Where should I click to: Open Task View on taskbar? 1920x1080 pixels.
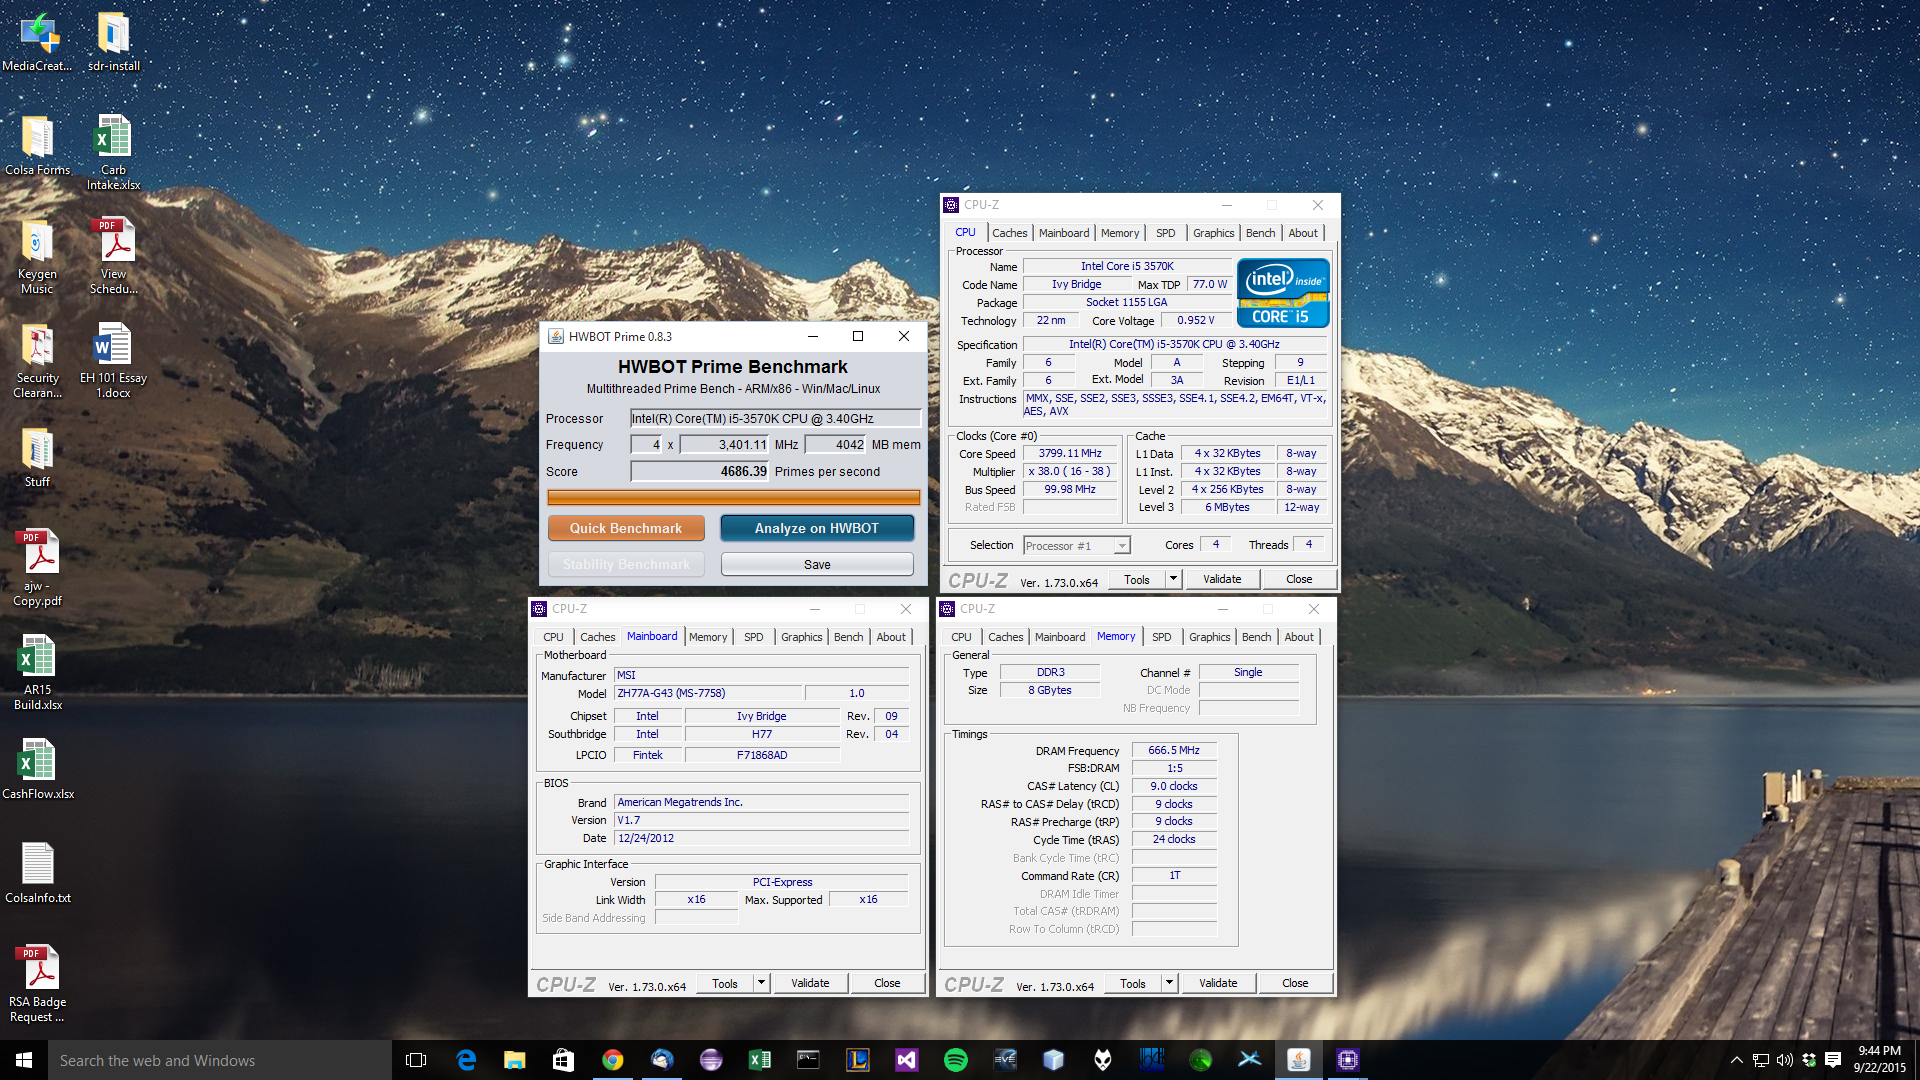tap(416, 1060)
